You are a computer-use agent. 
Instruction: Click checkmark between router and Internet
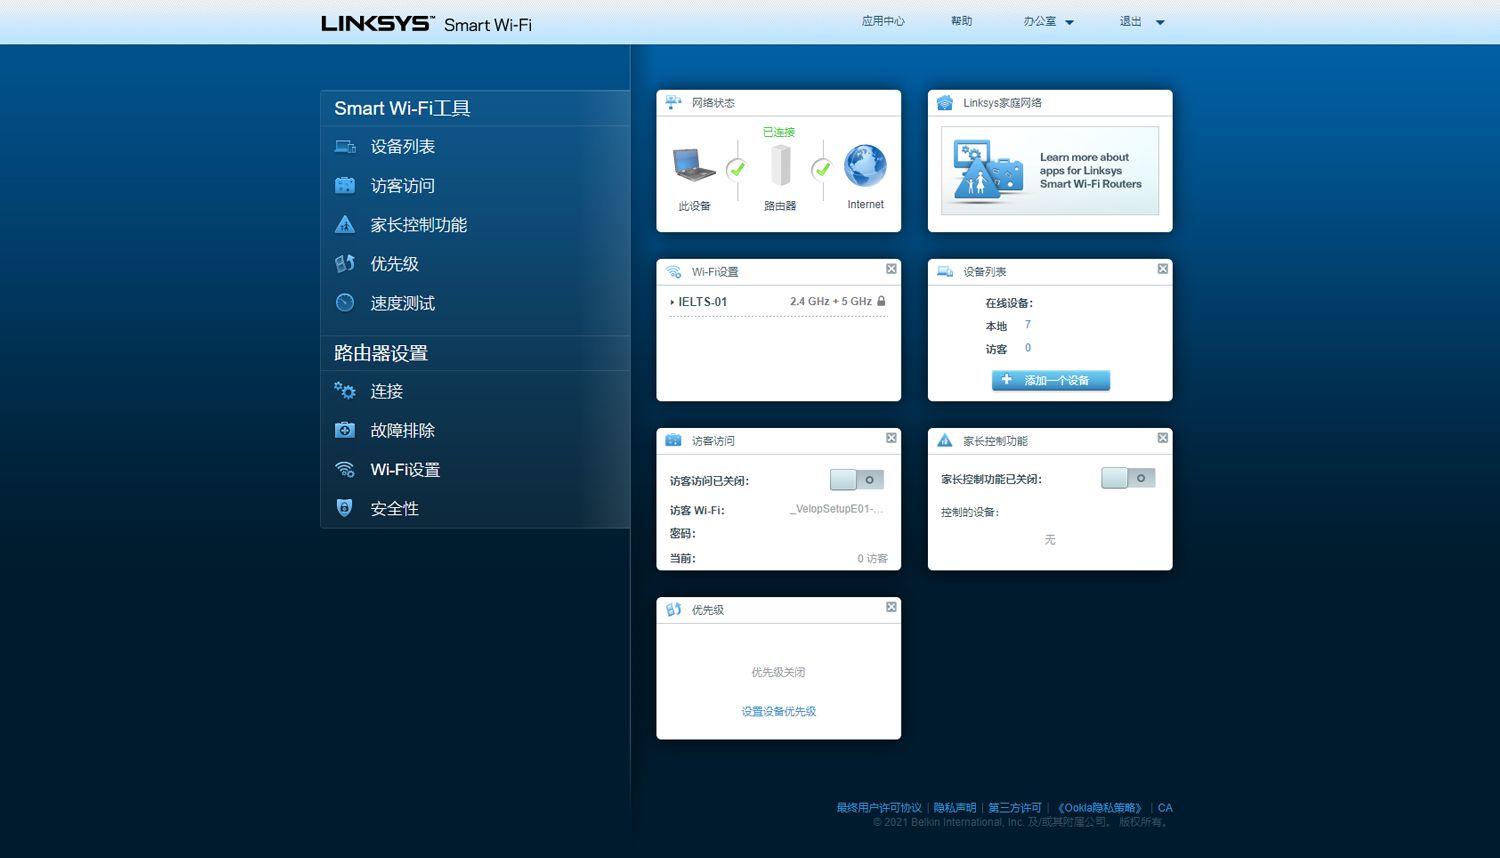(x=822, y=169)
